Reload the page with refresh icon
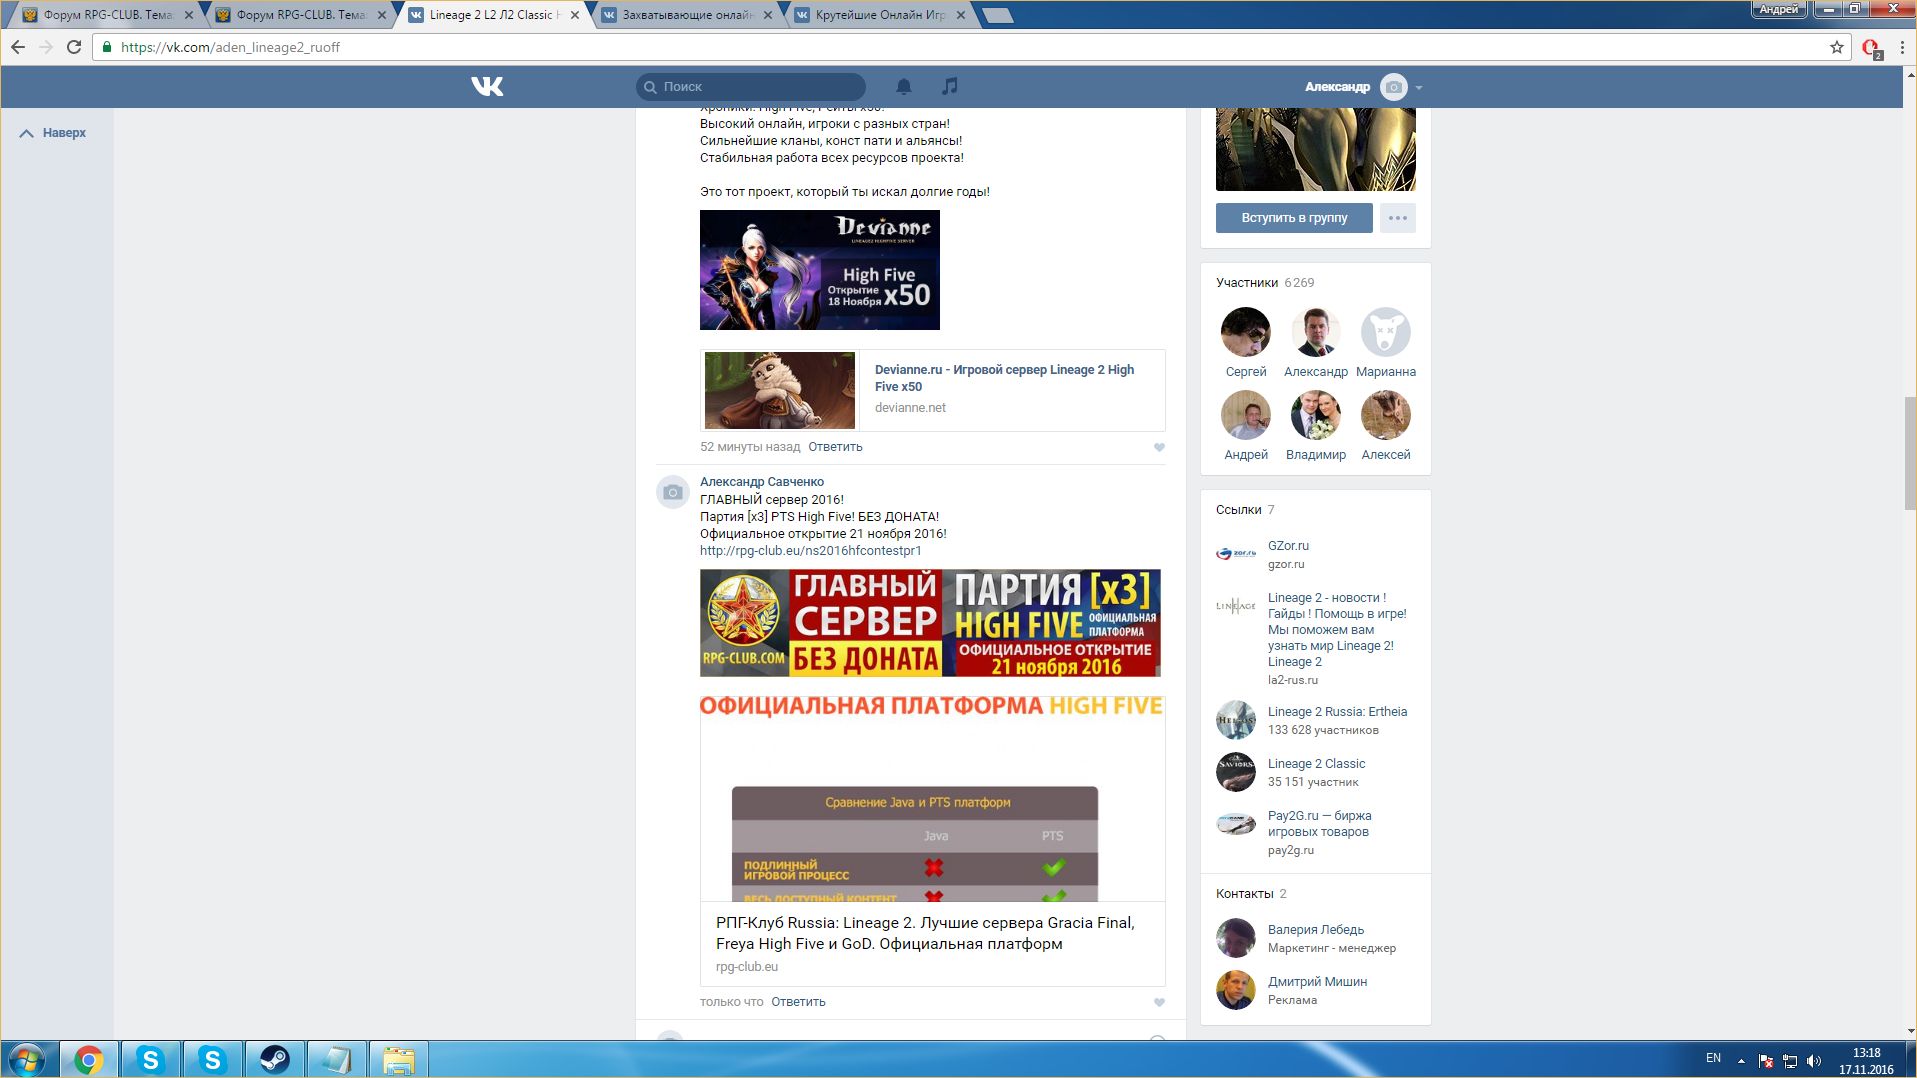1917x1078 pixels. click(74, 47)
